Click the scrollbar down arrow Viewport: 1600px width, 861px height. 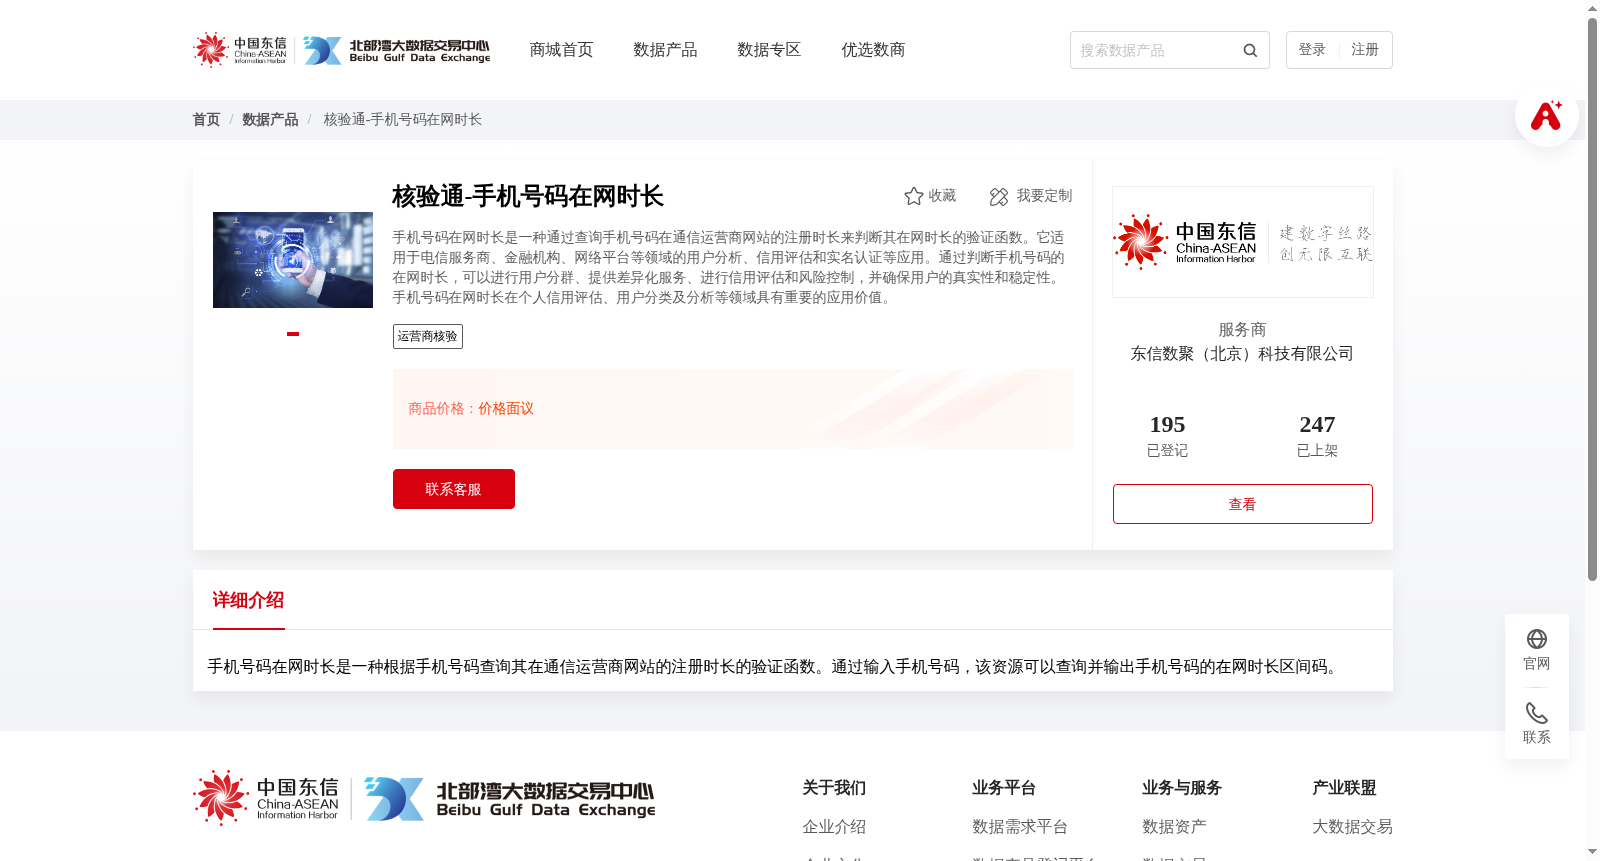1592,853
